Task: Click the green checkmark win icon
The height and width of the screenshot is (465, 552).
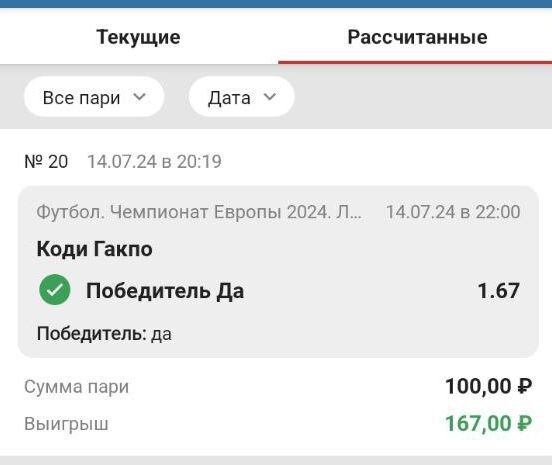Action: point(55,289)
